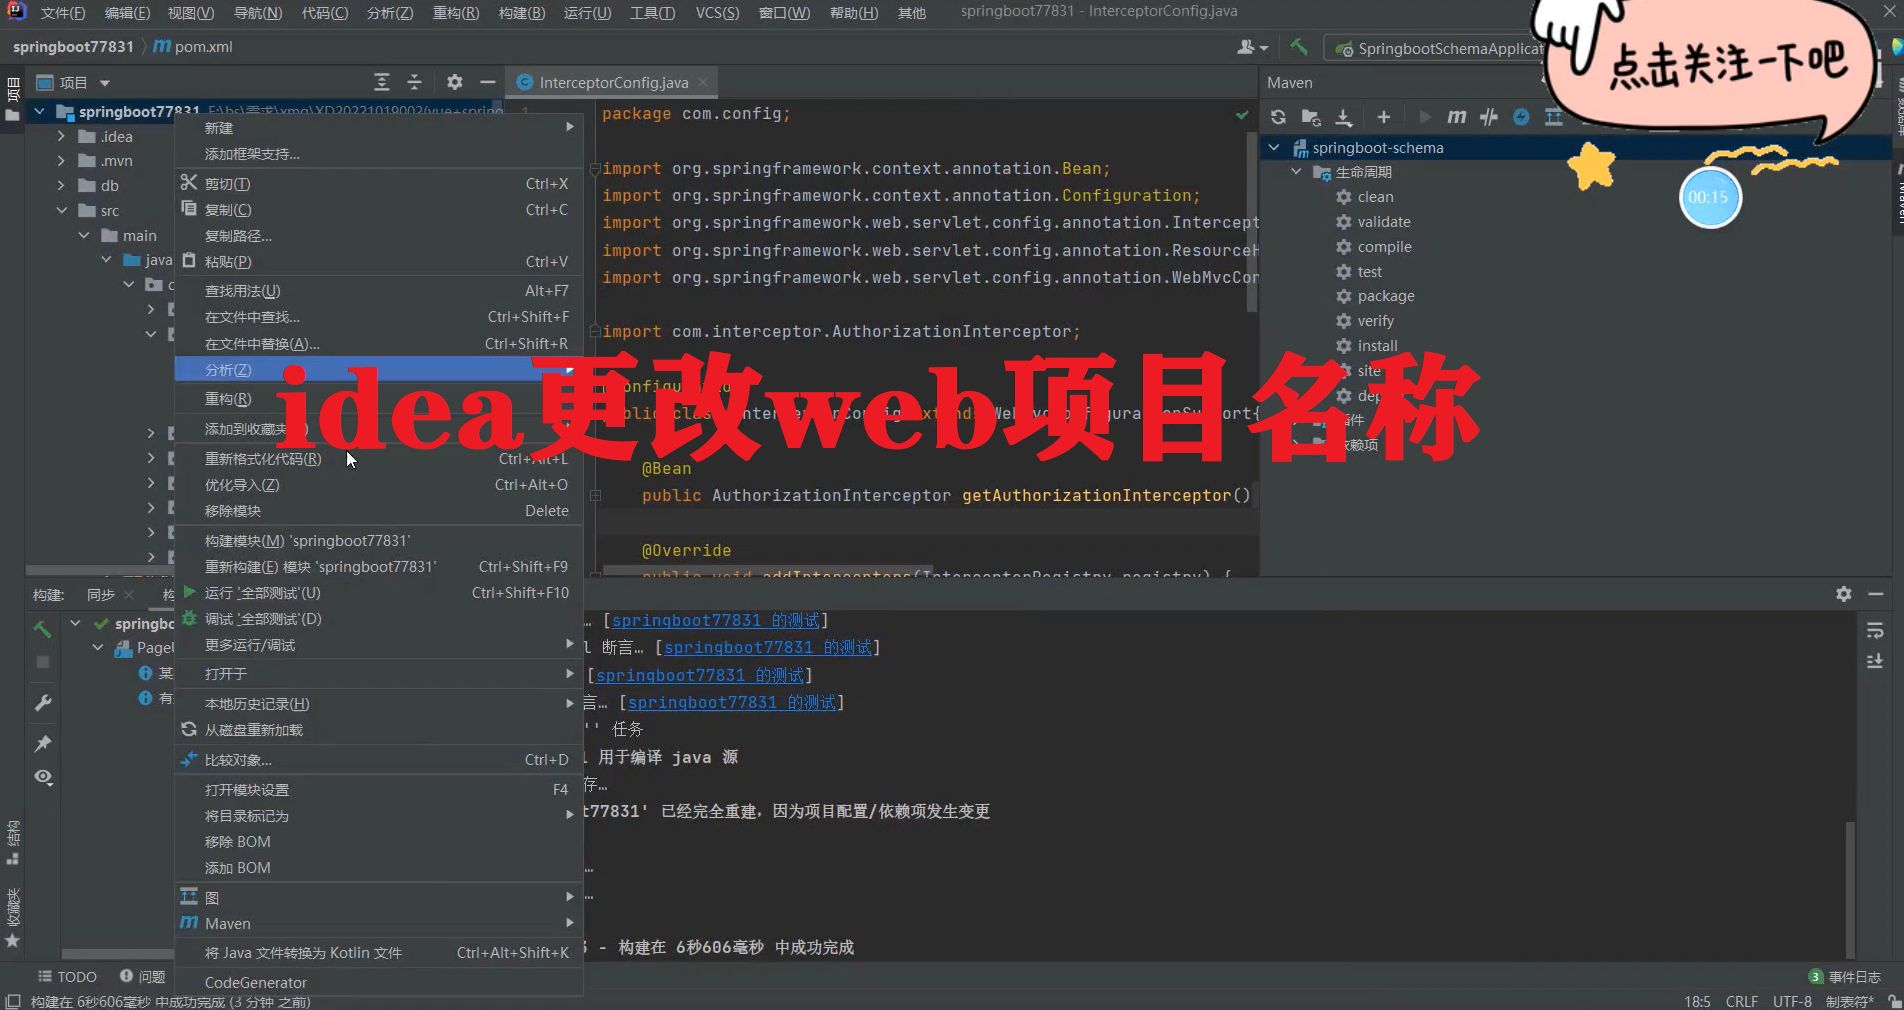Toggle Maven offline mode blue icon
Image resolution: width=1904 pixels, height=1010 pixels.
[1521, 117]
